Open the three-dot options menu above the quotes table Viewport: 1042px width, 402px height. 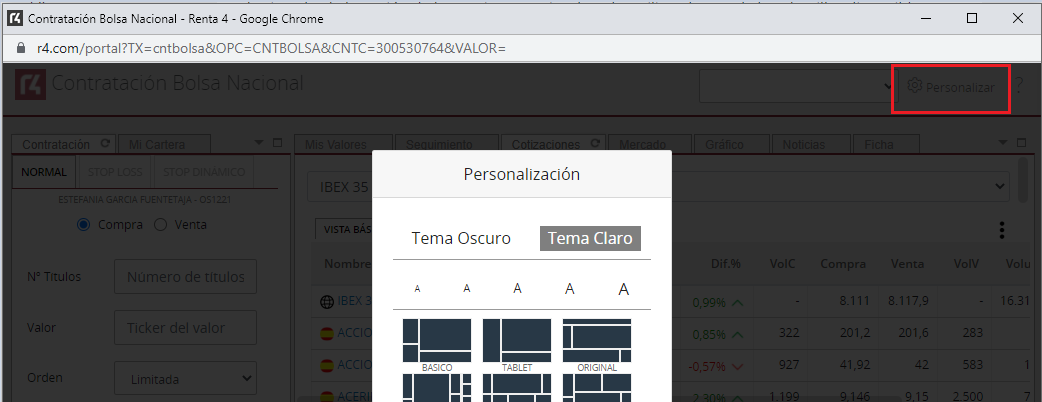point(1001,231)
